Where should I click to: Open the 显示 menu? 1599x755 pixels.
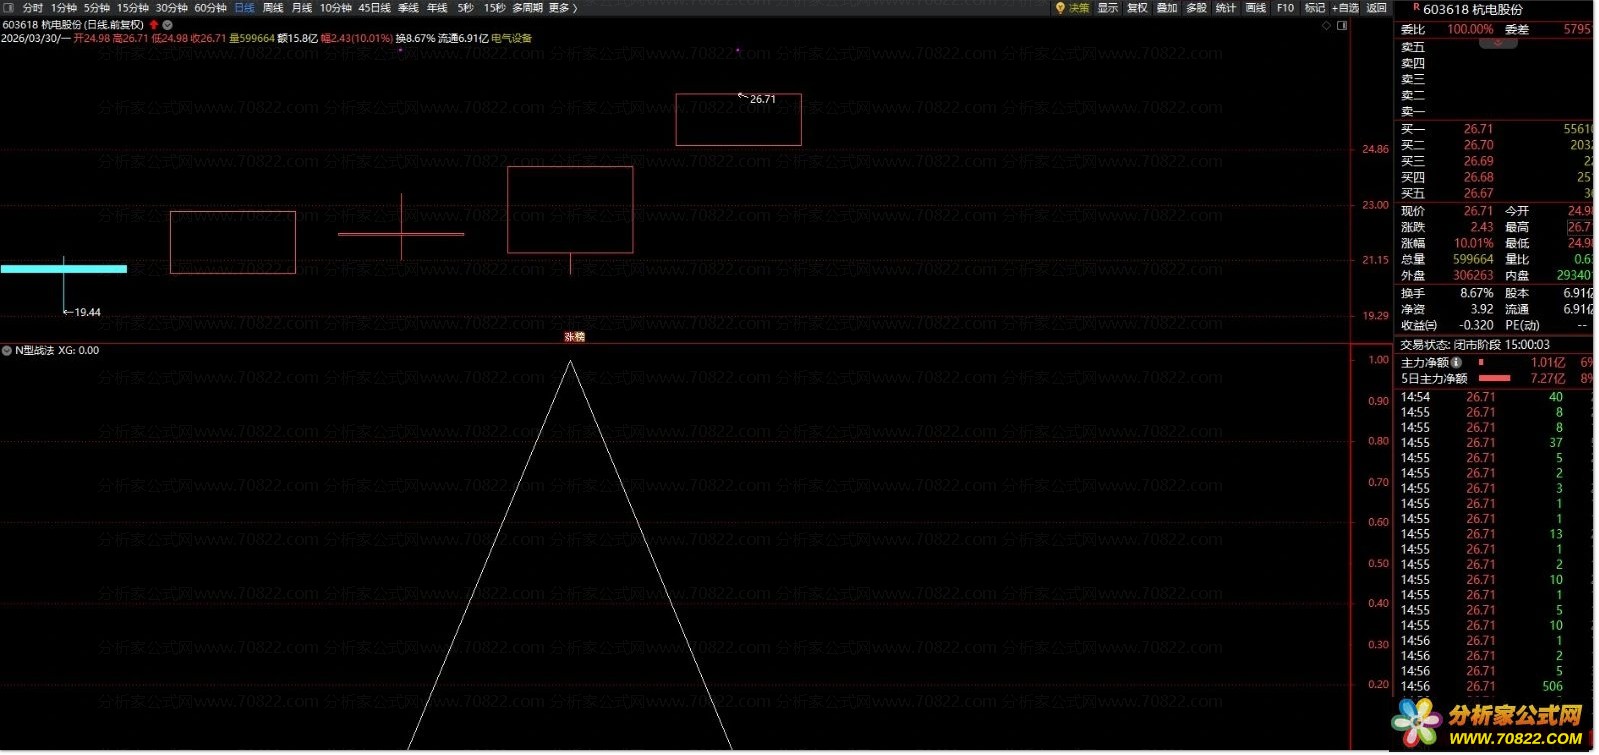(x=1108, y=8)
